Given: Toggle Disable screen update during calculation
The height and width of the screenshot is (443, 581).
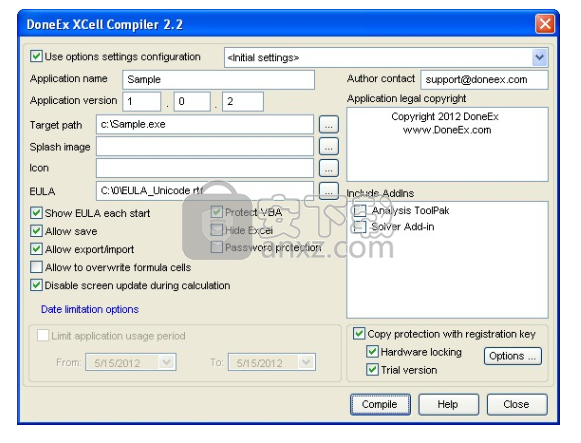Looking at the screenshot, I should [x=36, y=285].
